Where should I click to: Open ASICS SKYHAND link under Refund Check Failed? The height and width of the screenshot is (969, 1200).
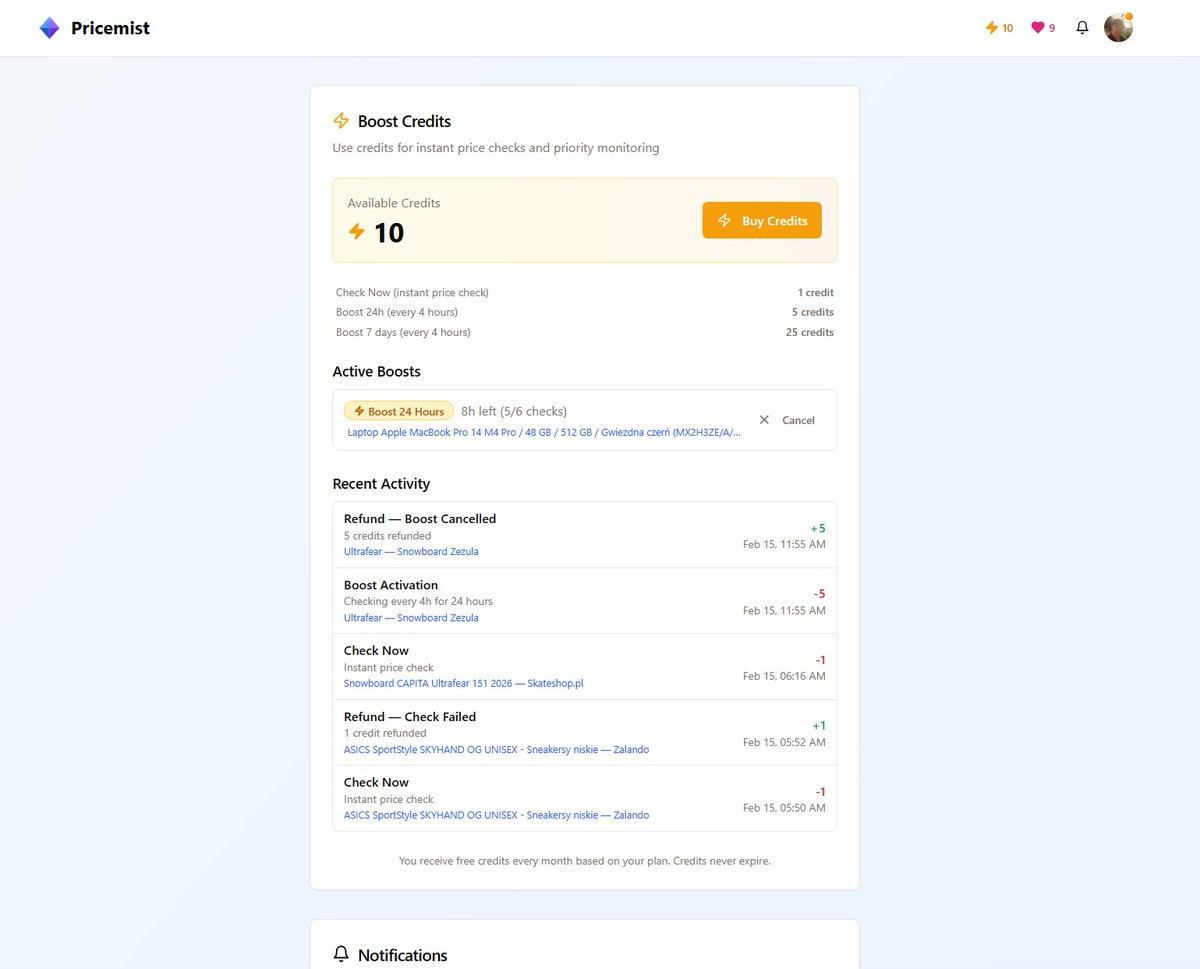(x=496, y=749)
